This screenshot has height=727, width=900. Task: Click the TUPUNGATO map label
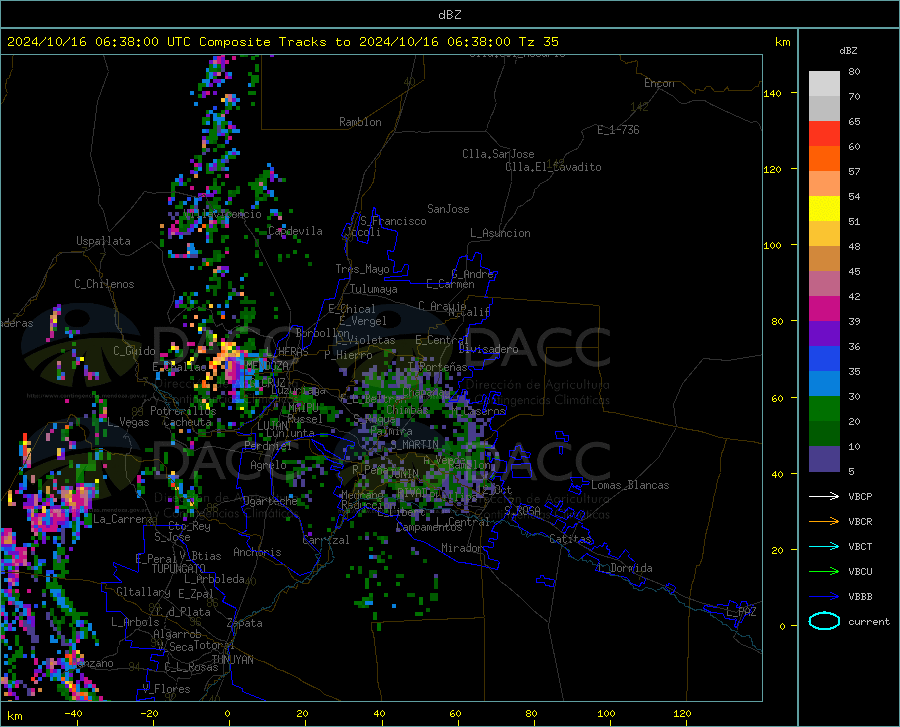pos(179,569)
